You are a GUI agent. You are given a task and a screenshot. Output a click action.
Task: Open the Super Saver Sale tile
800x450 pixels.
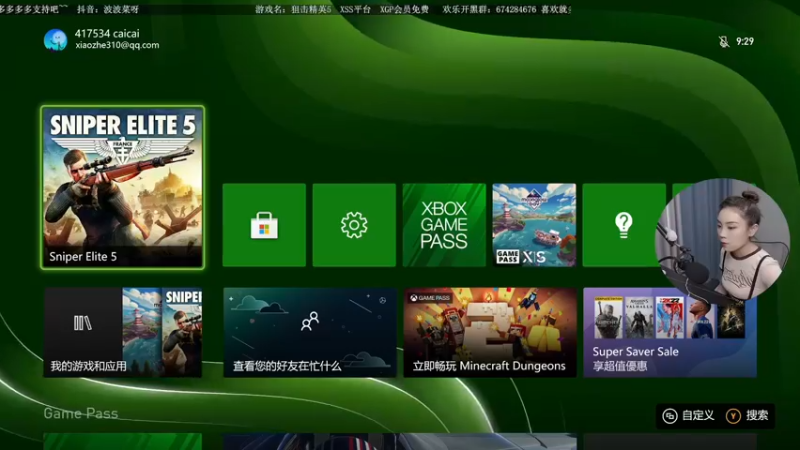pyautogui.click(x=670, y=333)
